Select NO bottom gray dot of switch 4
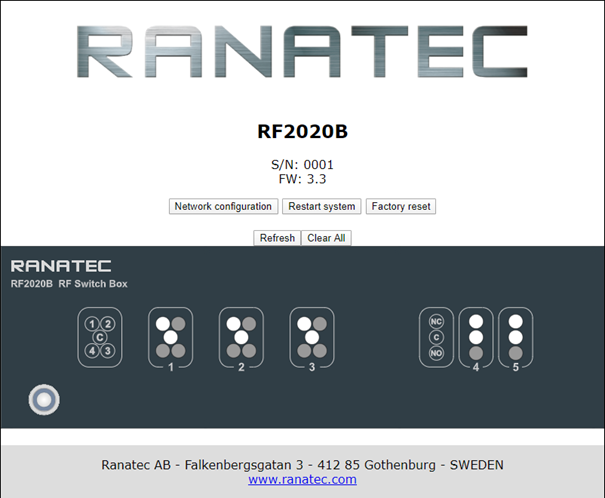Image resolution: width=605 pixels, height=498 pixels. 476,353
